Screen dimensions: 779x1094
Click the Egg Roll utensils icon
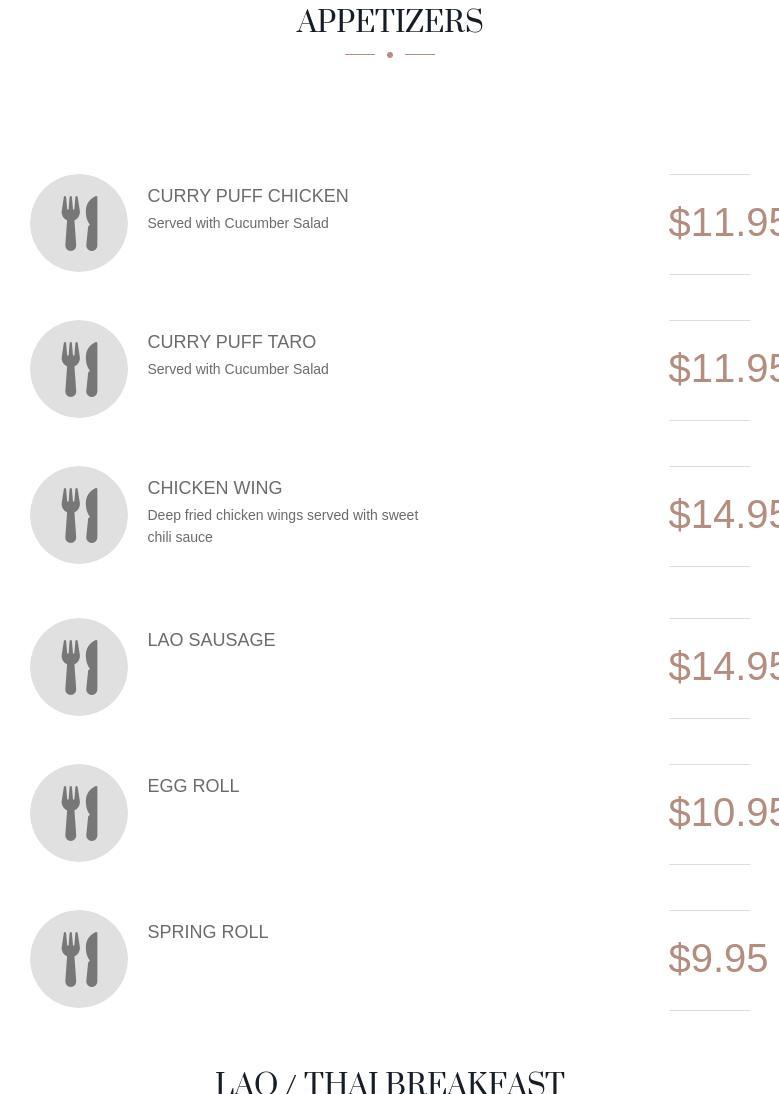79,813
